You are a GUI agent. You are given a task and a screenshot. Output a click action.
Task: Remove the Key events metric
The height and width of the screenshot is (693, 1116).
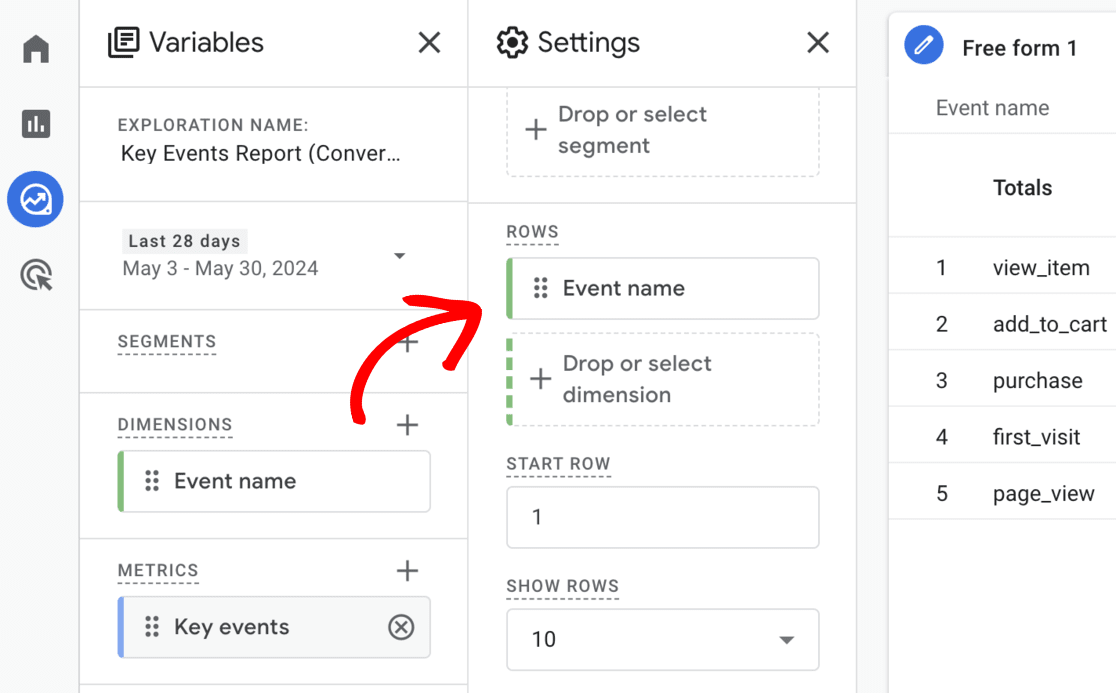(x=401, y=627)
